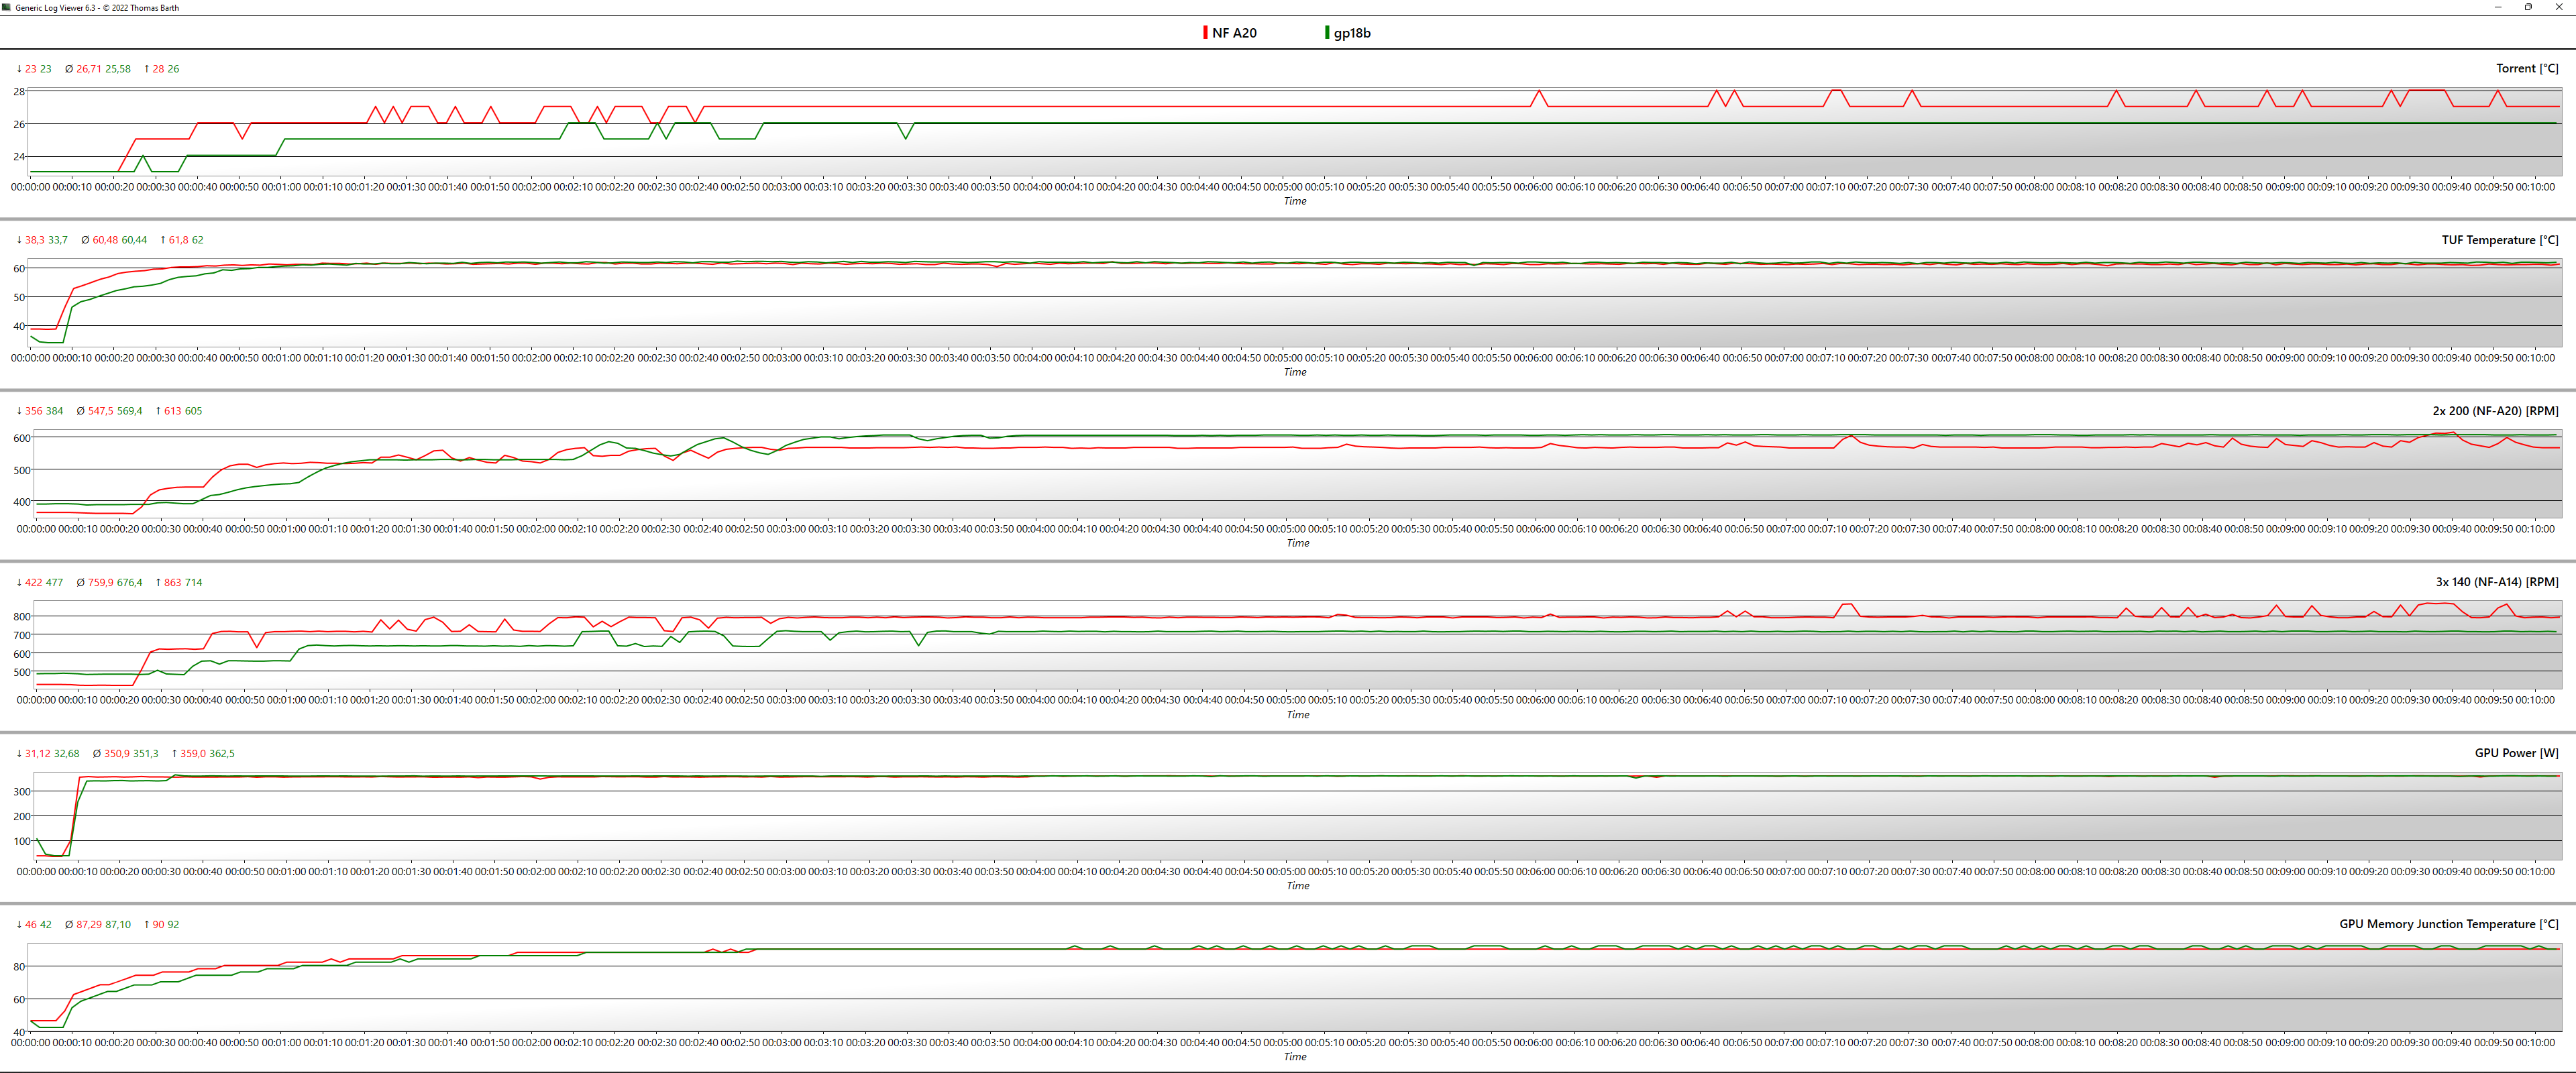Click the maximum arrow in Memory Junction stats
2576x1073 pixels.
(x=146, y=925)
